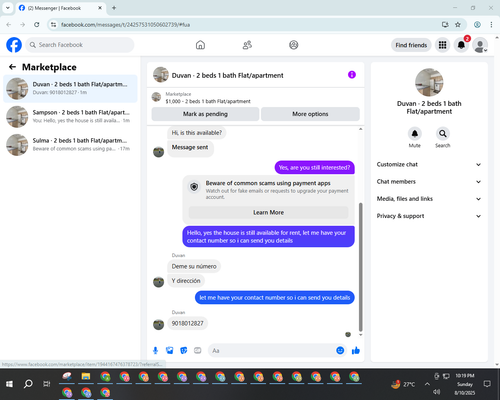View site information icon in address bar
Image resolution: width=500 pixels, height=400 pixels.
pyautogui.click(x=53, y=24)
